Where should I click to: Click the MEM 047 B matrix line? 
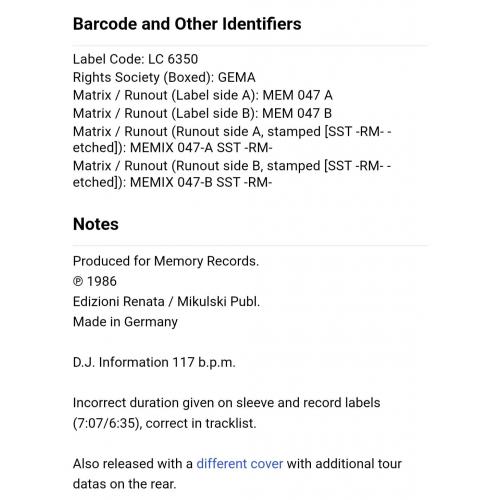pyautogui.click(x=202, y=113)
